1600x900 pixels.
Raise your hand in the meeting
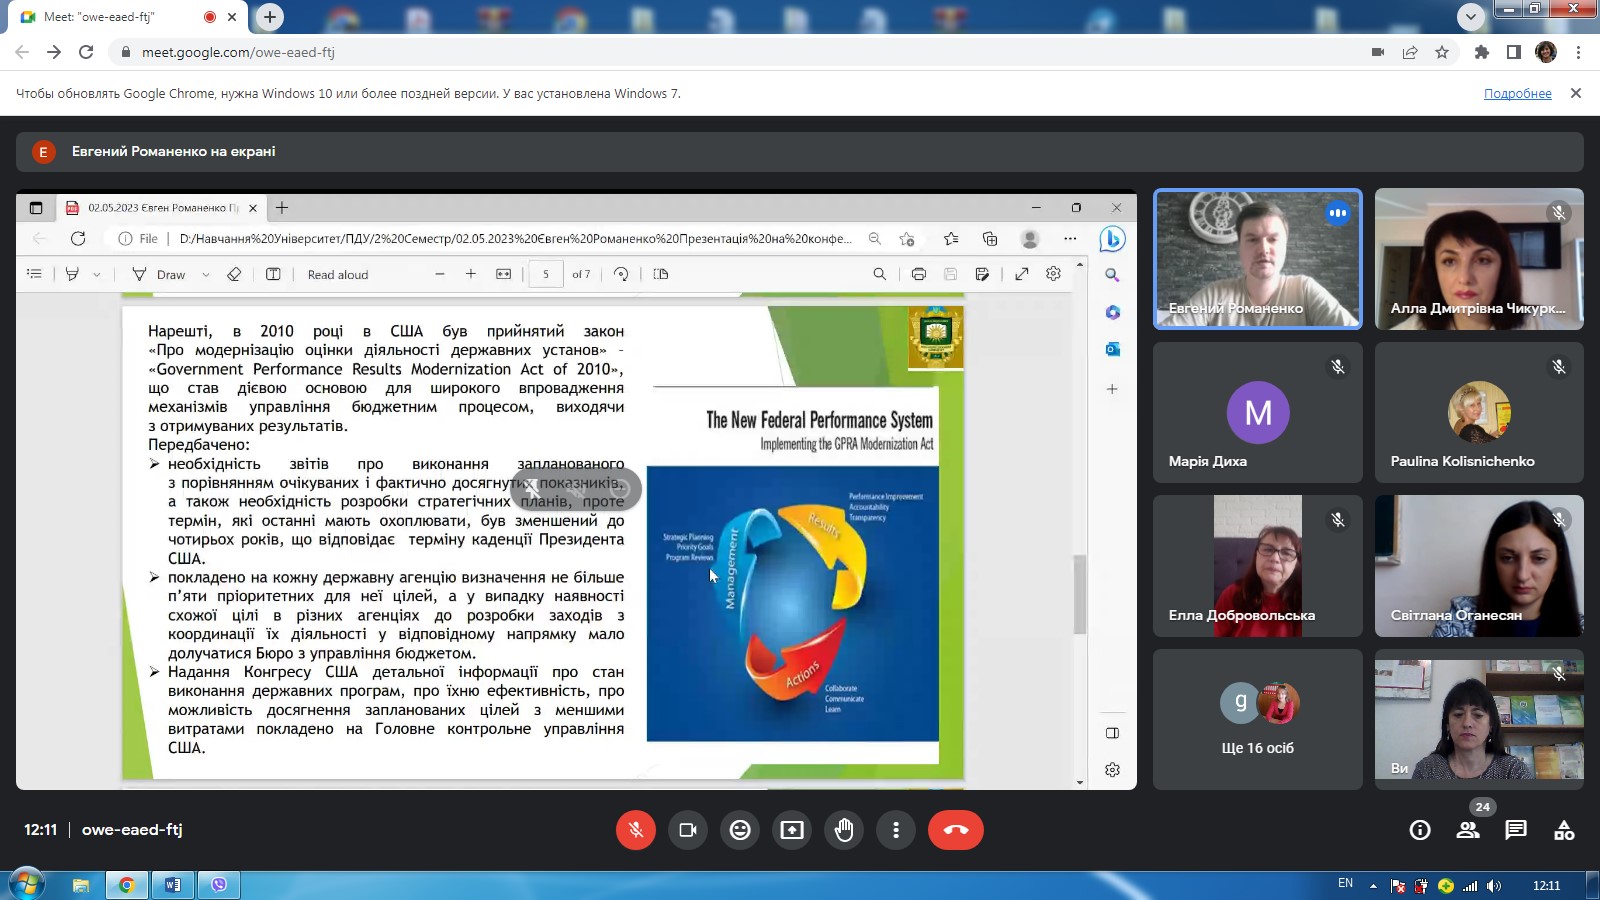pyautogui.click(x=844, y=830)
